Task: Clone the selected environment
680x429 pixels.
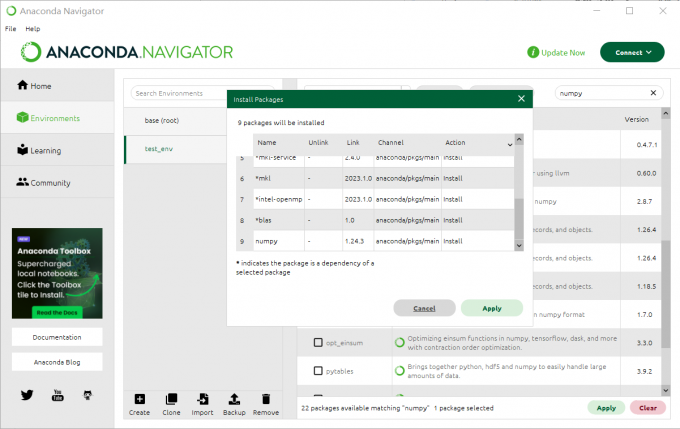Action: [x=171, y=404]
